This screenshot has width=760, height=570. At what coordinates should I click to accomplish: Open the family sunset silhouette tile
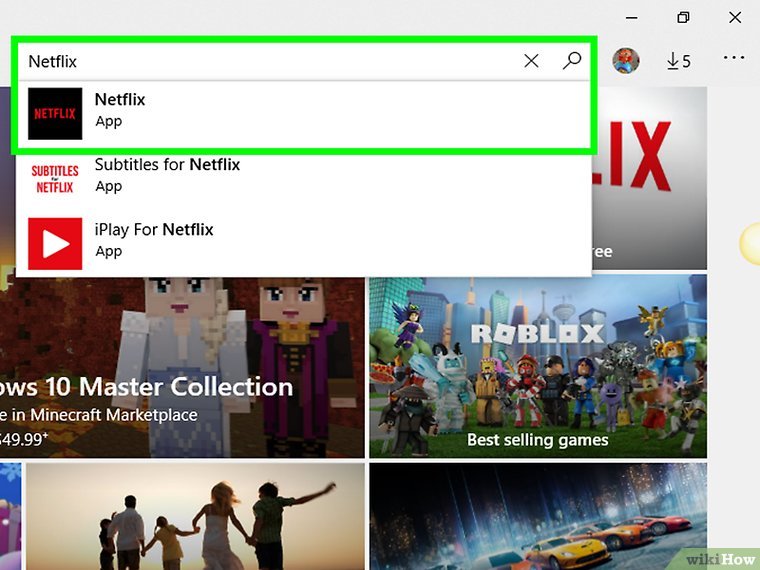click(x=195, y=516)
